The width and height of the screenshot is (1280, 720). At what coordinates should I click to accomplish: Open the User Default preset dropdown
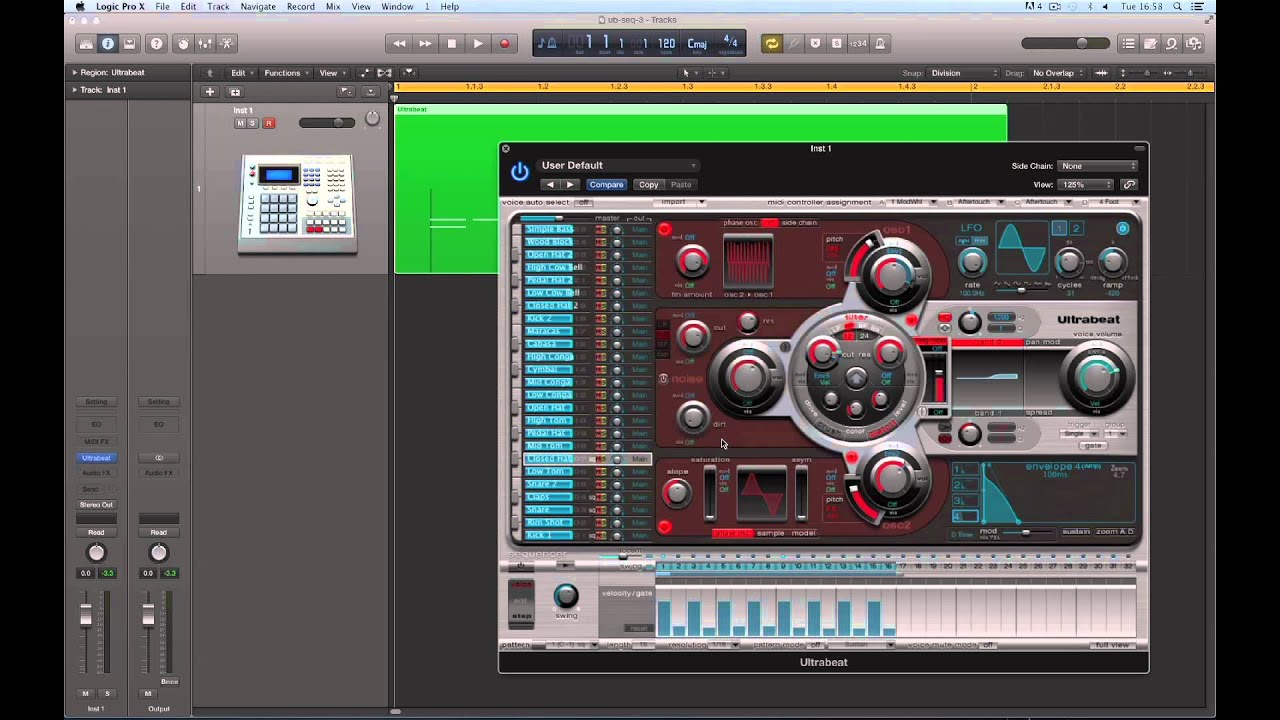(x=618, y=165)
